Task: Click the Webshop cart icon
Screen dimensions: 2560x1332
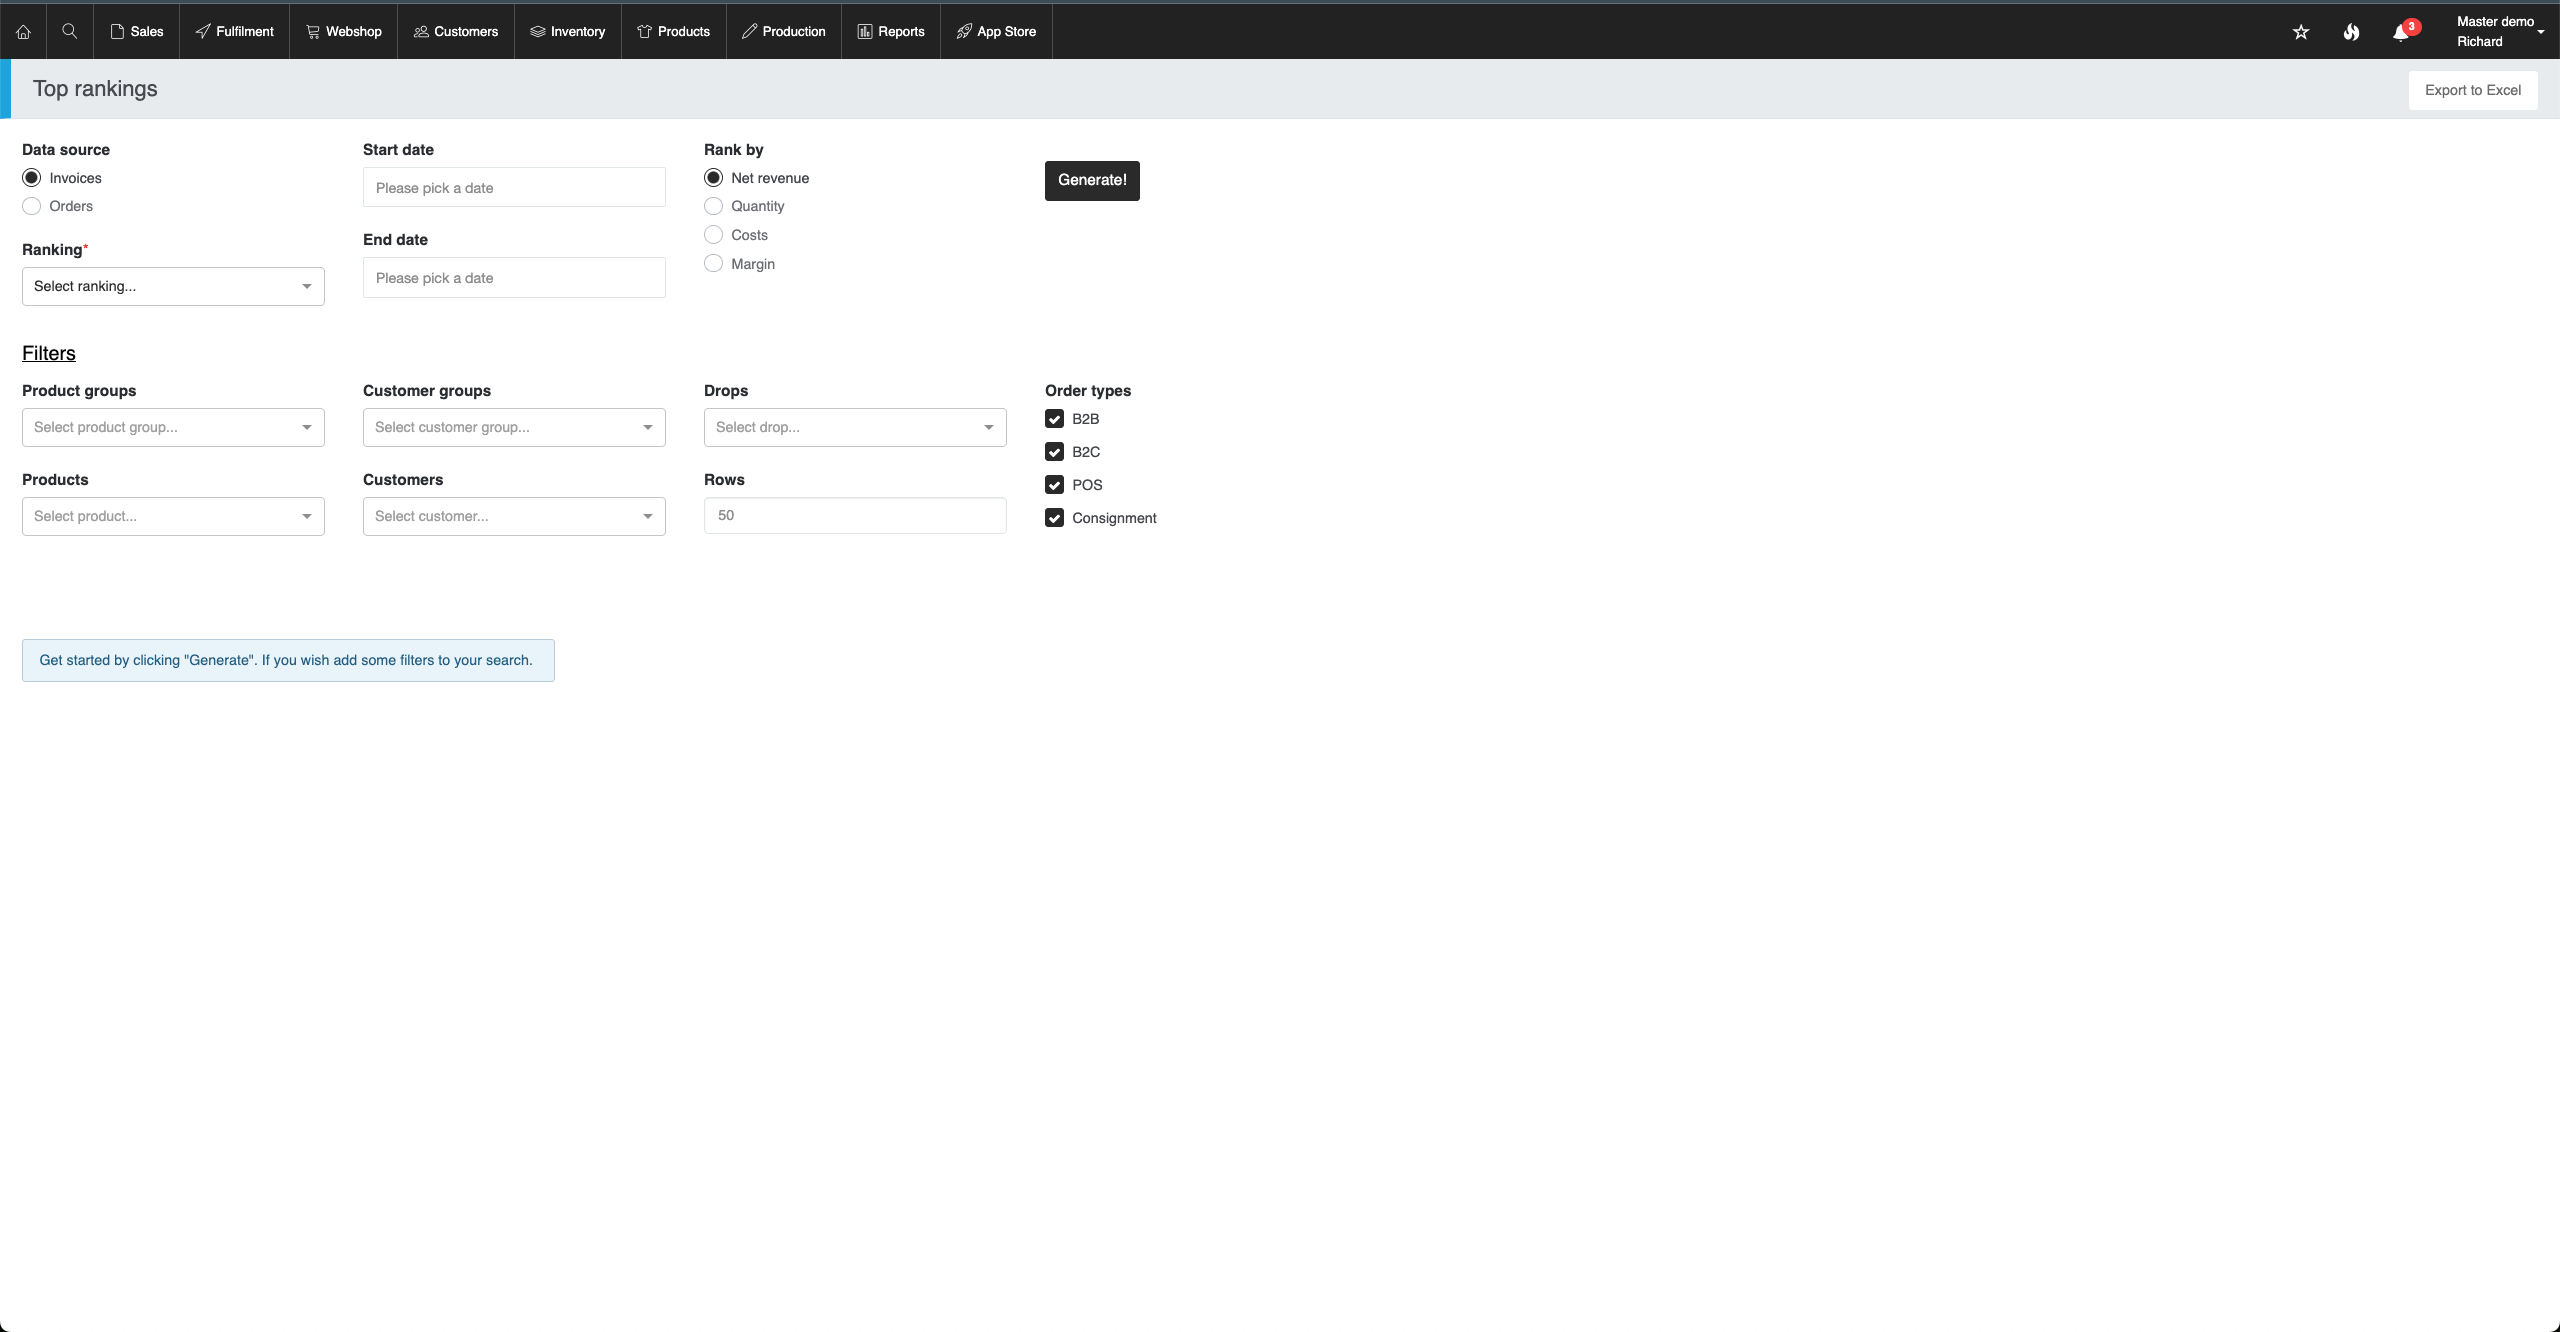Action: click(x=313, y=32)
